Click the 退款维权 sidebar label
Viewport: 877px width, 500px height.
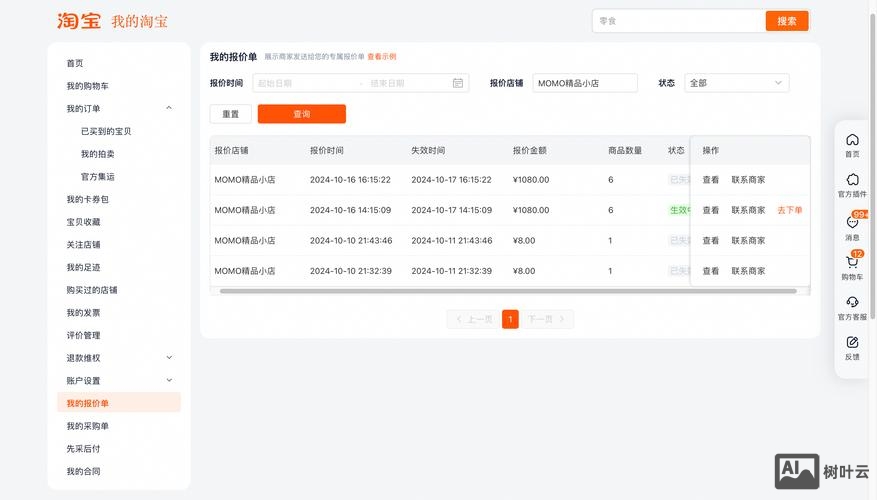[x=83, y=357]
